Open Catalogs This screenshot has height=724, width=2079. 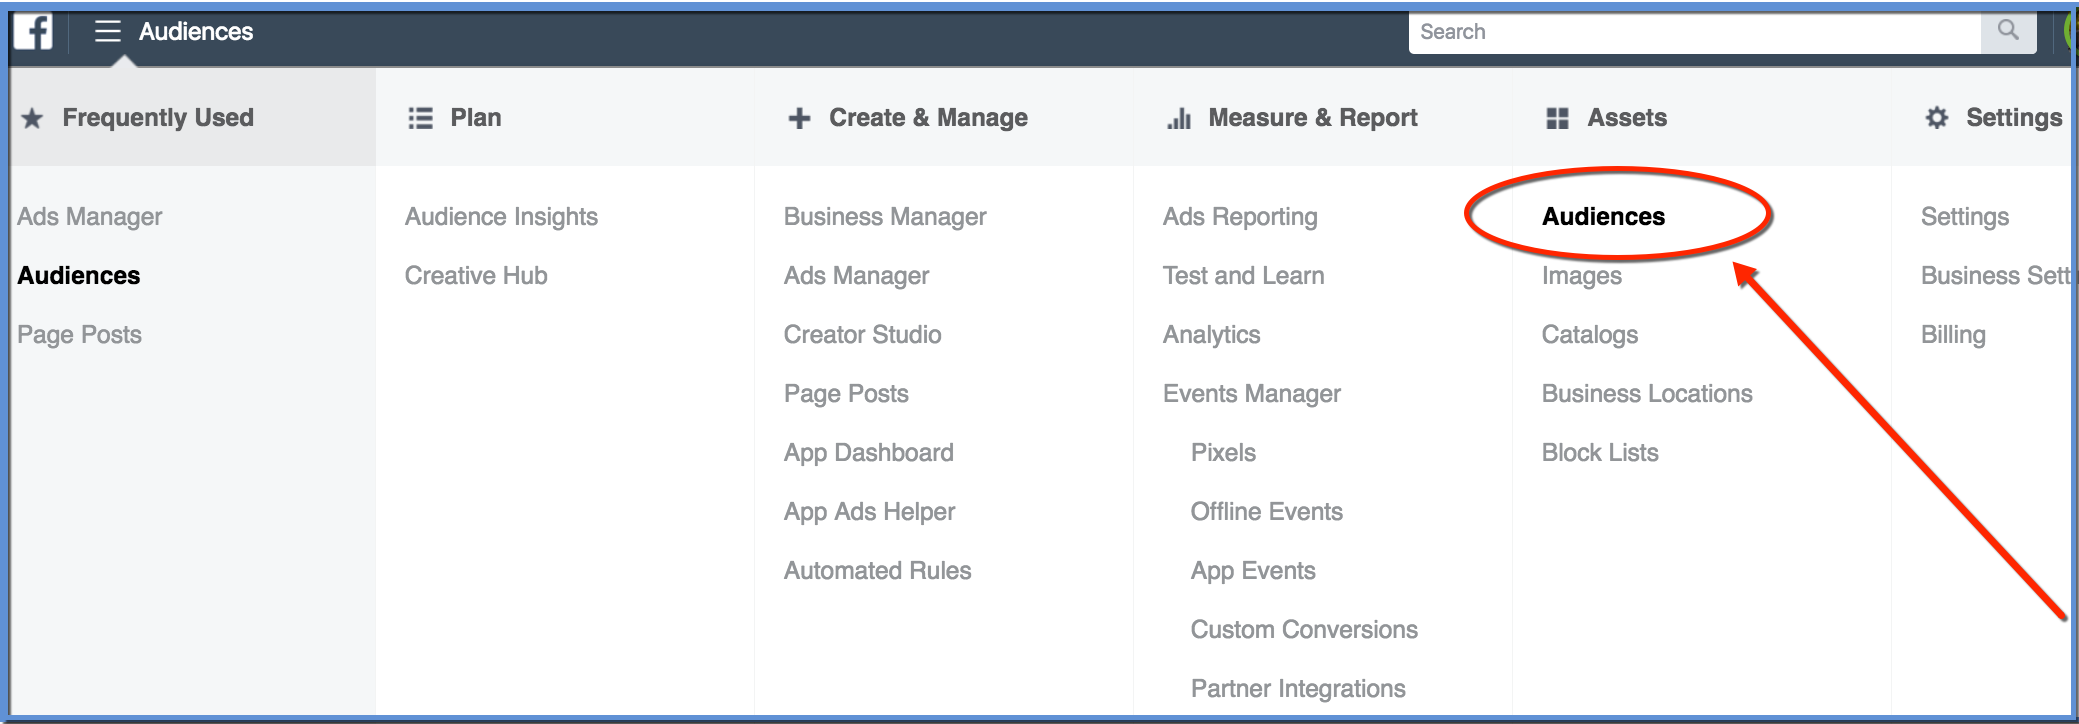coord(1590,335)
